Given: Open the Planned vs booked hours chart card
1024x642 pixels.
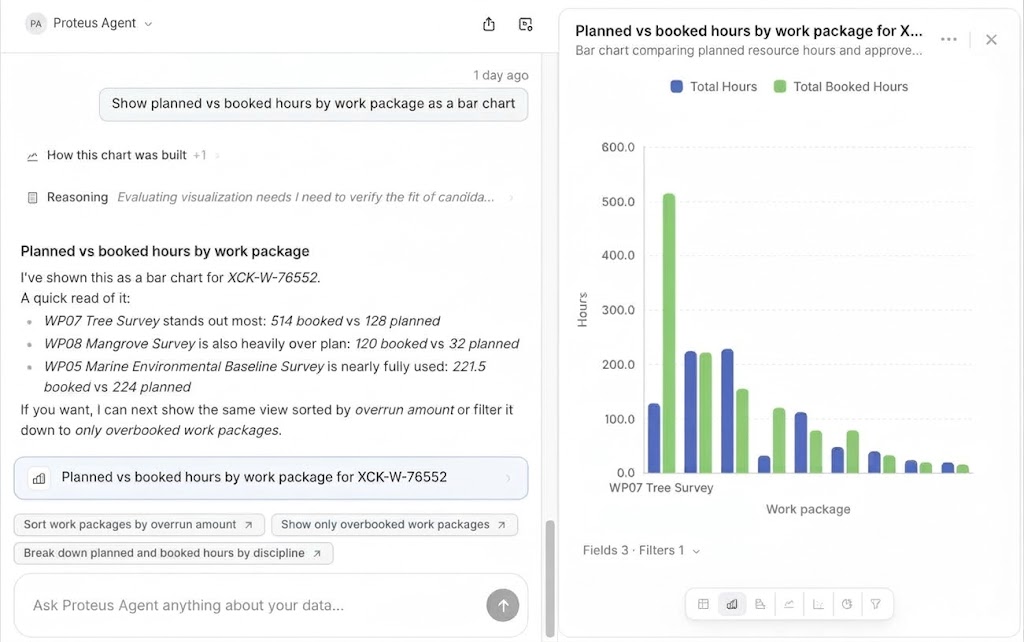Looking at the screenshot, I should tap(271, 478).
